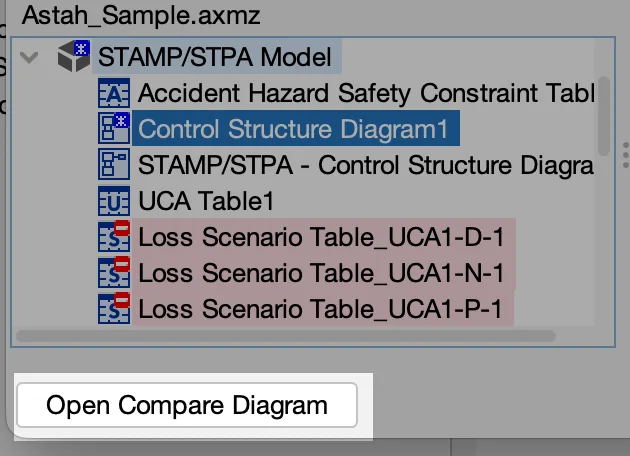Click the vertical scrollbar of the tree
The image size is (630, 456).
coord(603,116)
